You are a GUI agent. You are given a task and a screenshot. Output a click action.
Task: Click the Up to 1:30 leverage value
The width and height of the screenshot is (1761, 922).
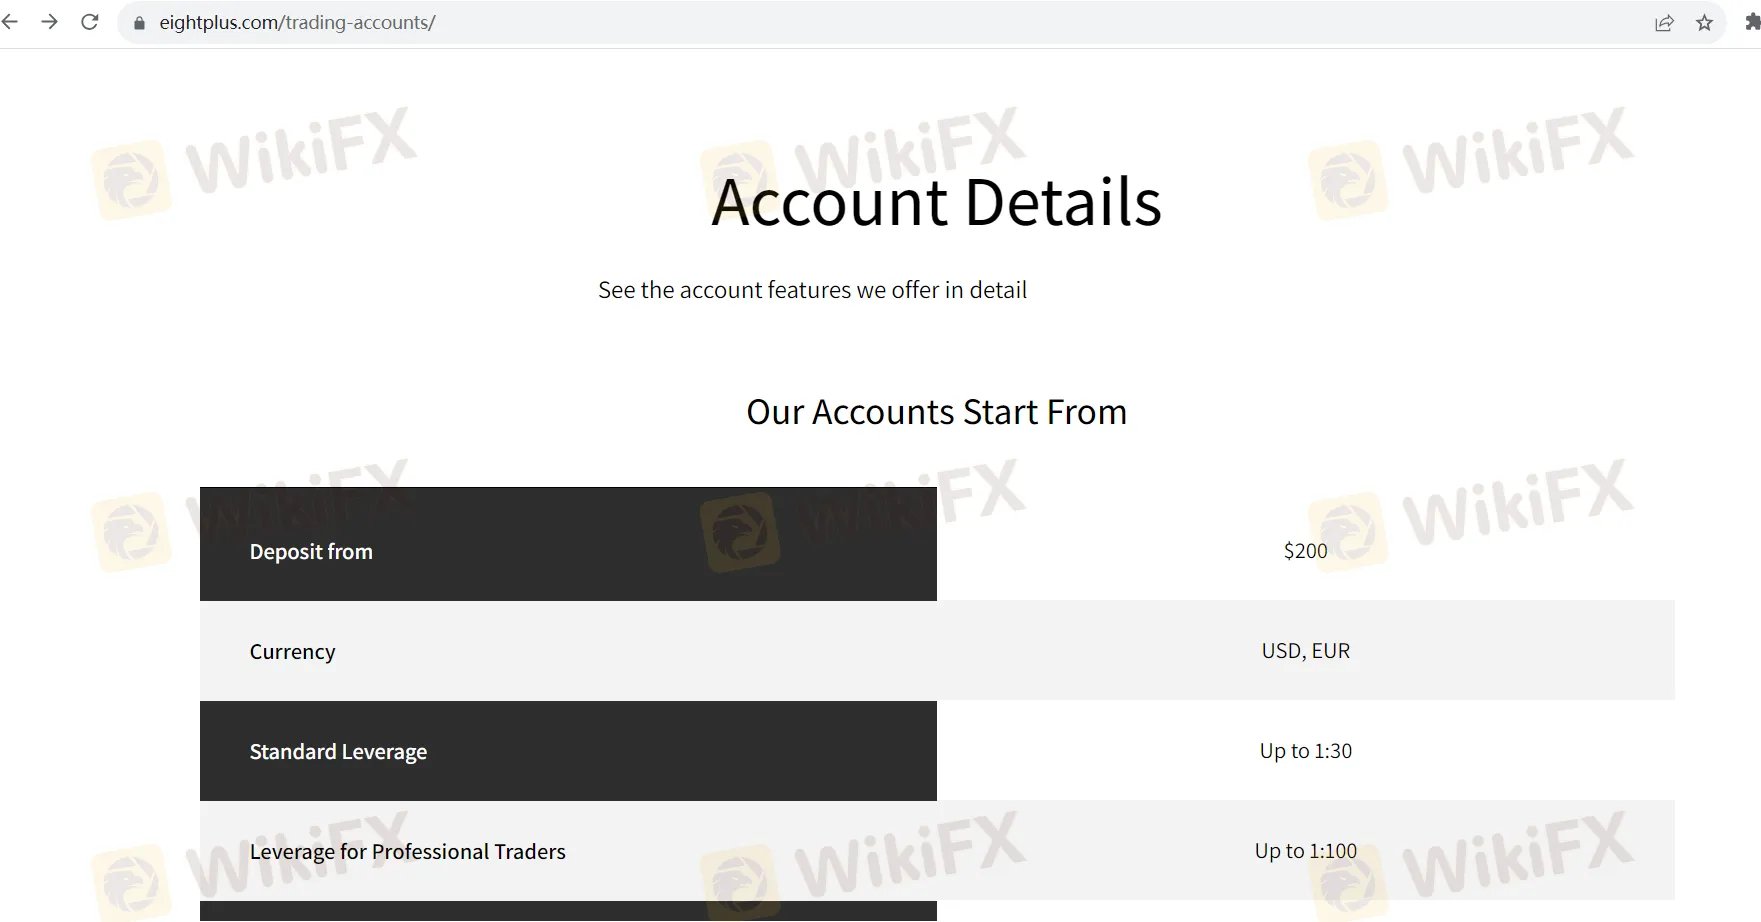pos(1304,750)
